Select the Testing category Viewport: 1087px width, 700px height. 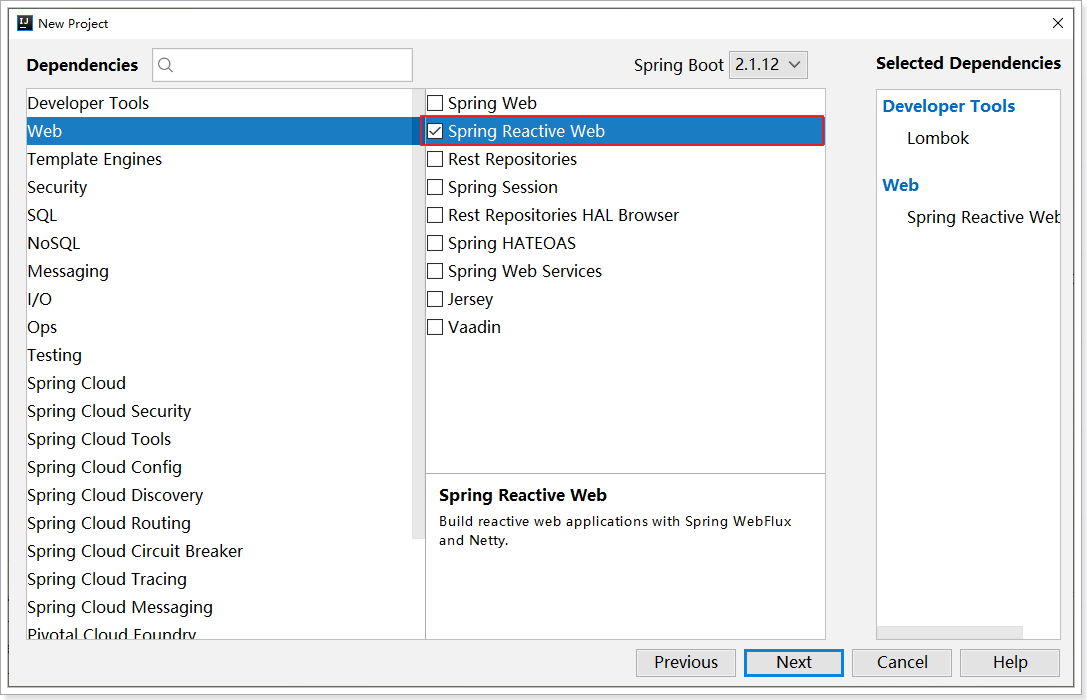[219, 356]
